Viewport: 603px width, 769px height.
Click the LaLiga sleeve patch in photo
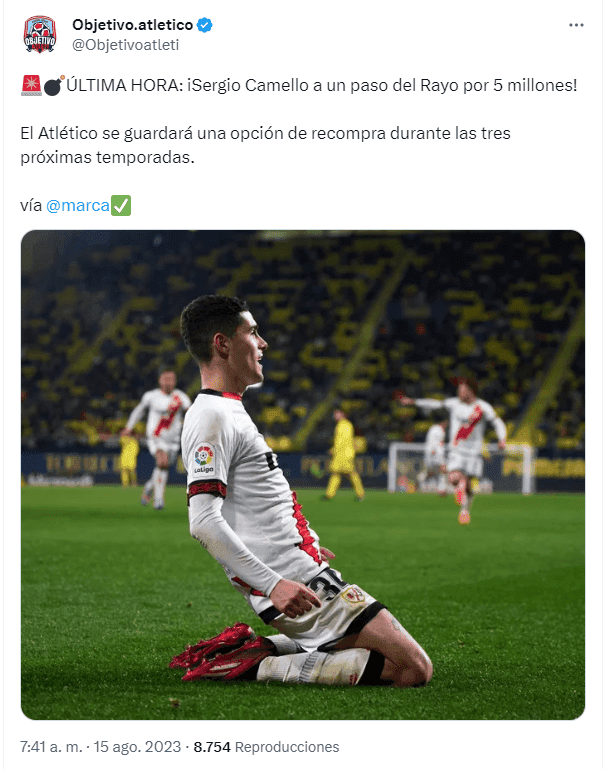204,459
